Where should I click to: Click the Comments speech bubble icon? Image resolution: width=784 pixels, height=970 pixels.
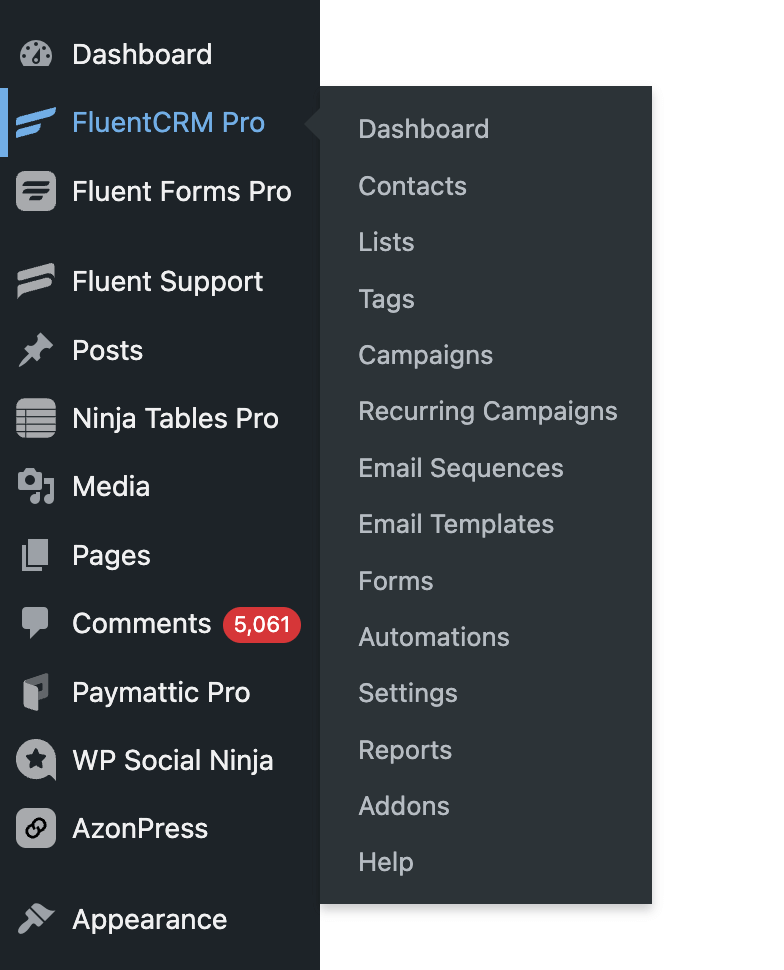tap(35, 623)
